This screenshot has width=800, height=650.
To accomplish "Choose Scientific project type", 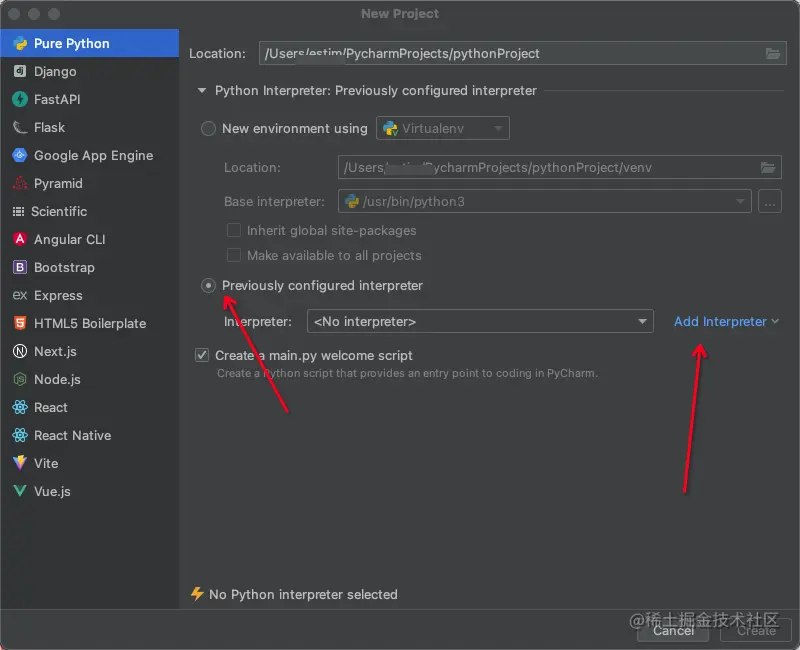I will 90,211.
